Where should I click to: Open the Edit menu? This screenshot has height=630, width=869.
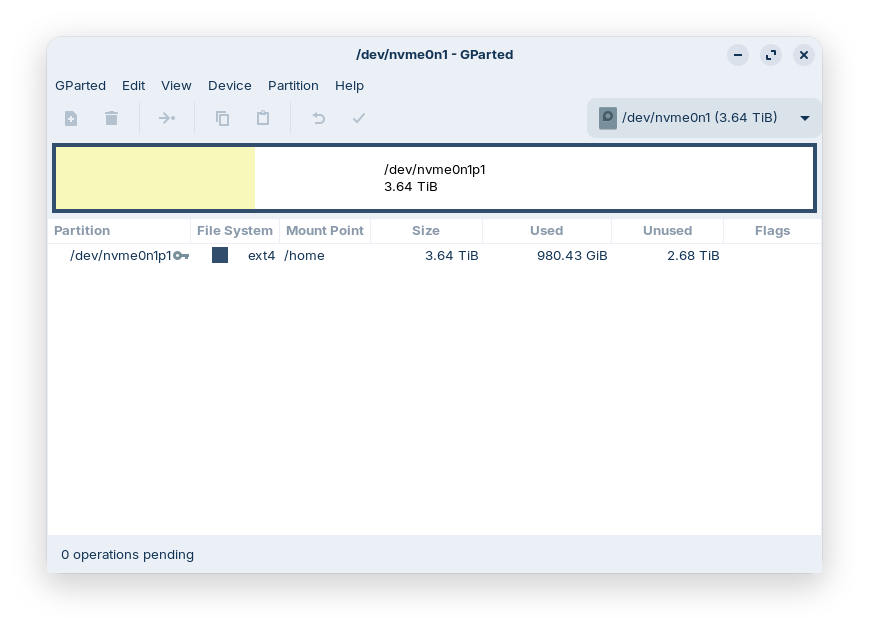click(134, 86)
